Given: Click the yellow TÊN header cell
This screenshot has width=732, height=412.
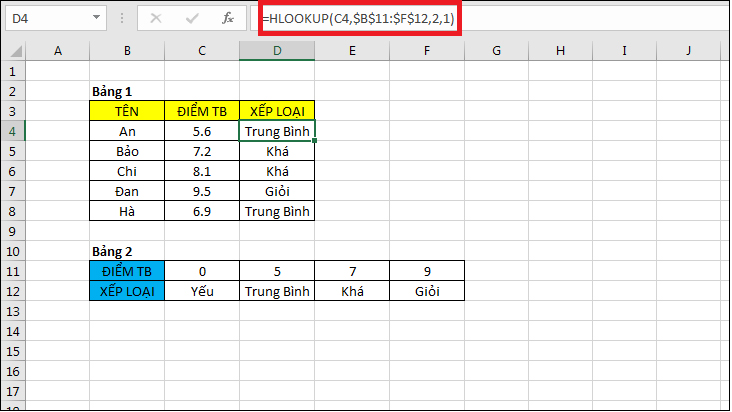Looking at the screenshot, I should (x=127, y=111).
